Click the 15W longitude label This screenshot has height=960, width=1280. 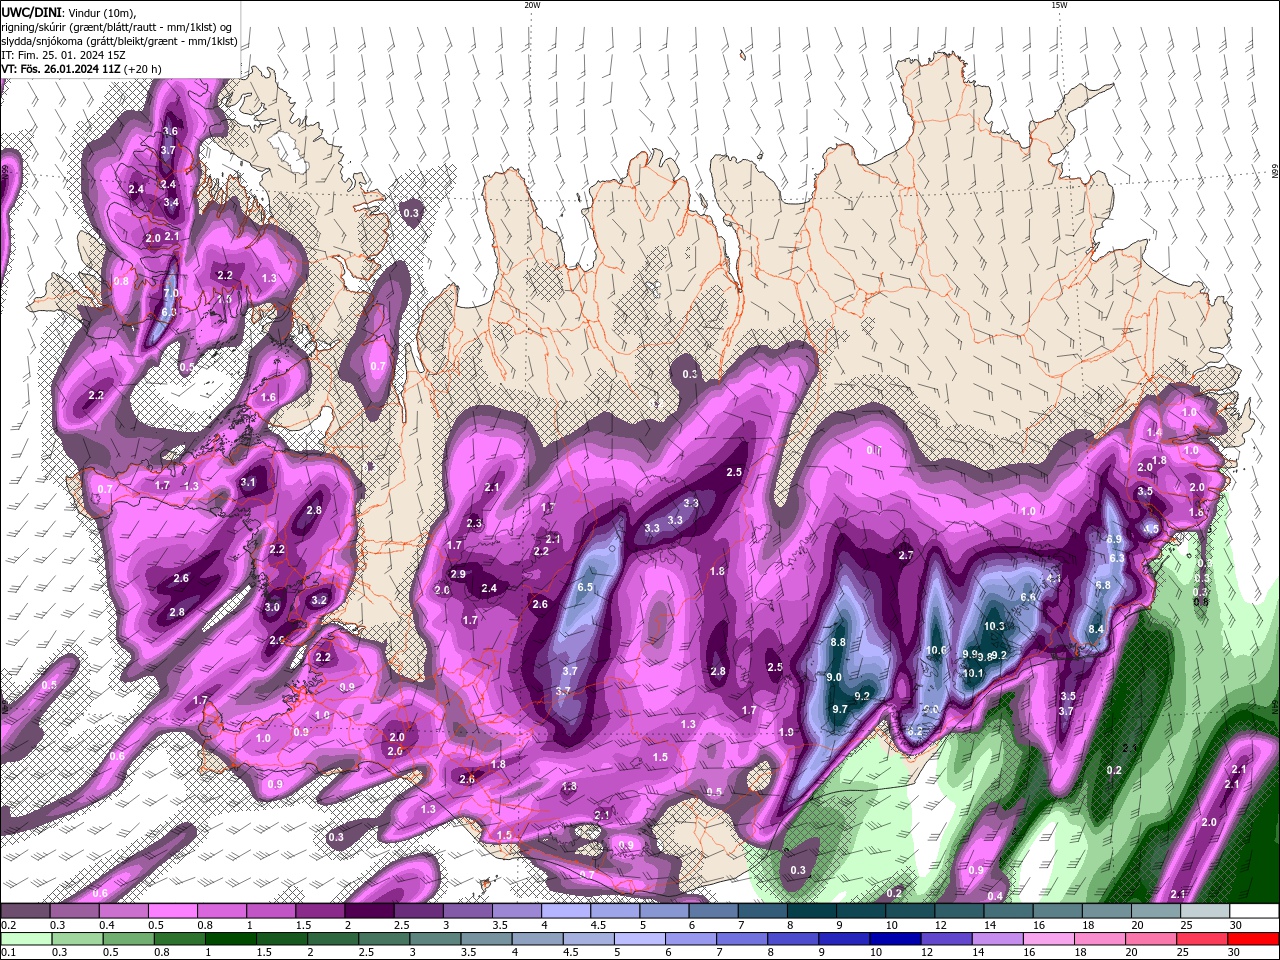pos(1059,5)
